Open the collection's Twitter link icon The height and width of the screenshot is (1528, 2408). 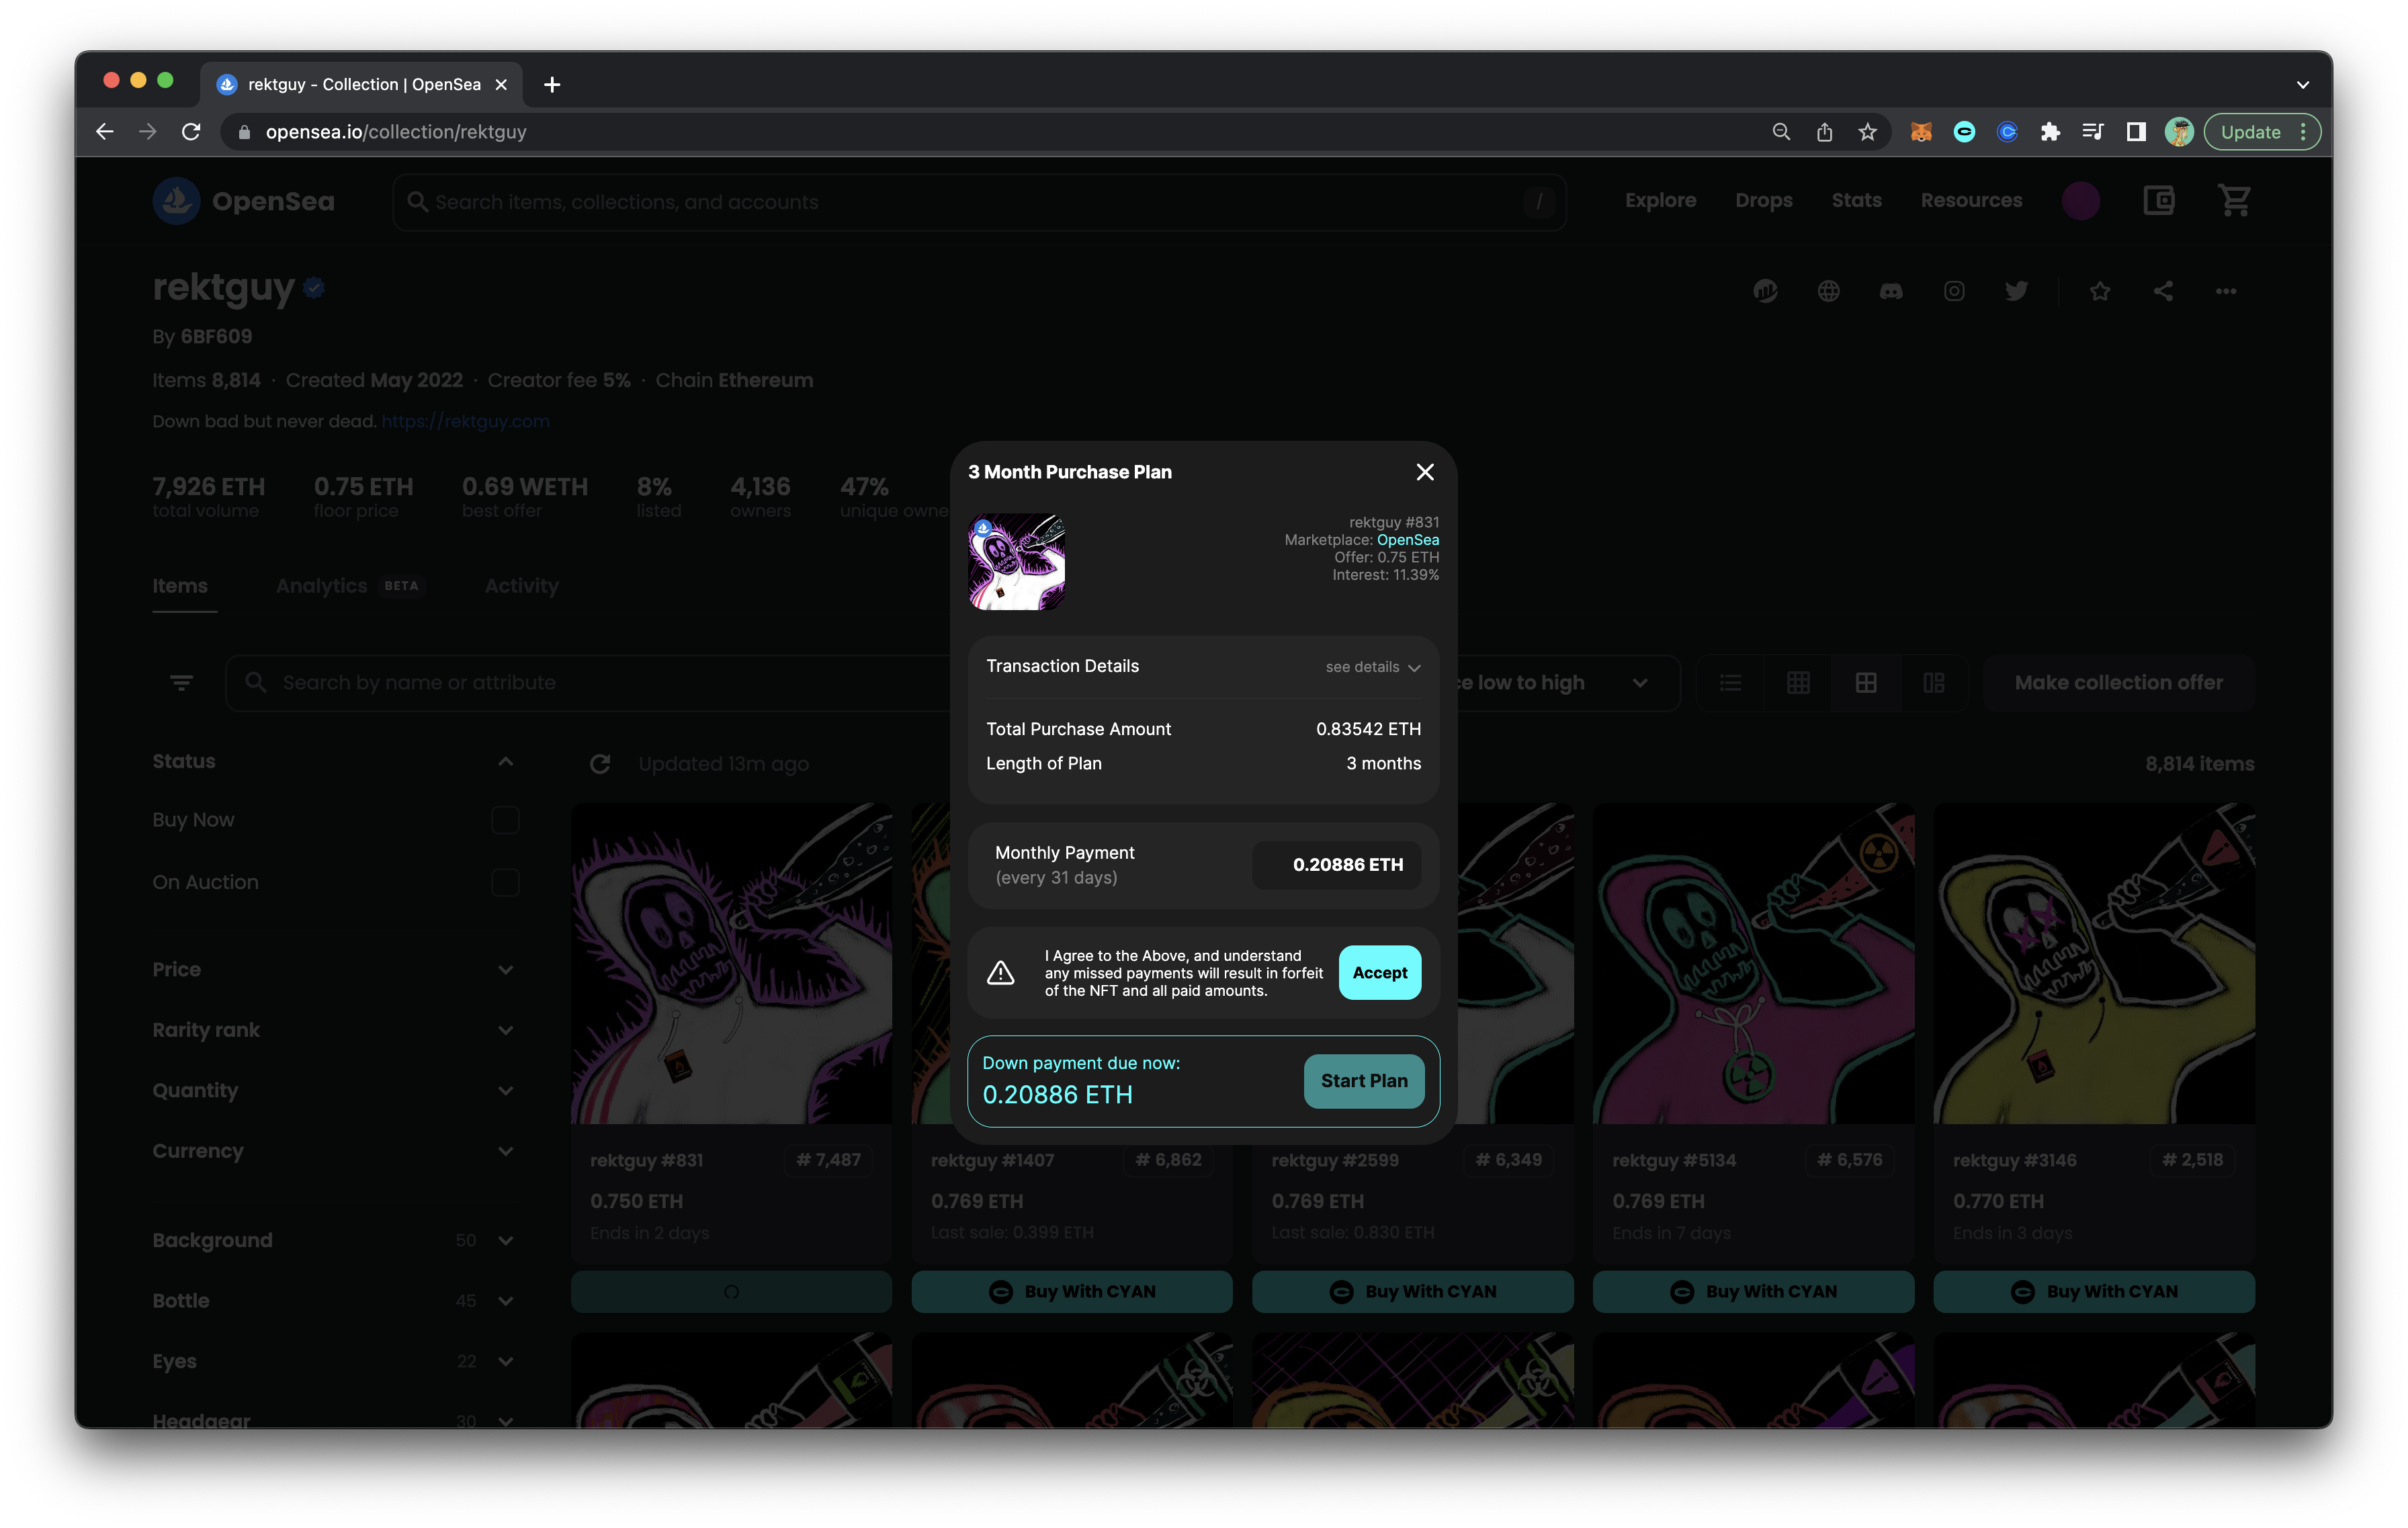(2016, 291)
